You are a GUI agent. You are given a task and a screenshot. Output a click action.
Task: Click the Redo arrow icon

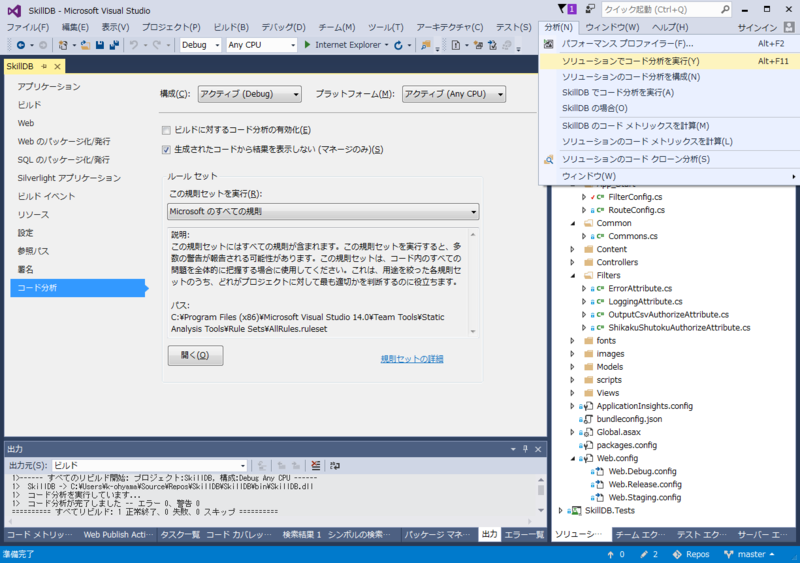157,45
